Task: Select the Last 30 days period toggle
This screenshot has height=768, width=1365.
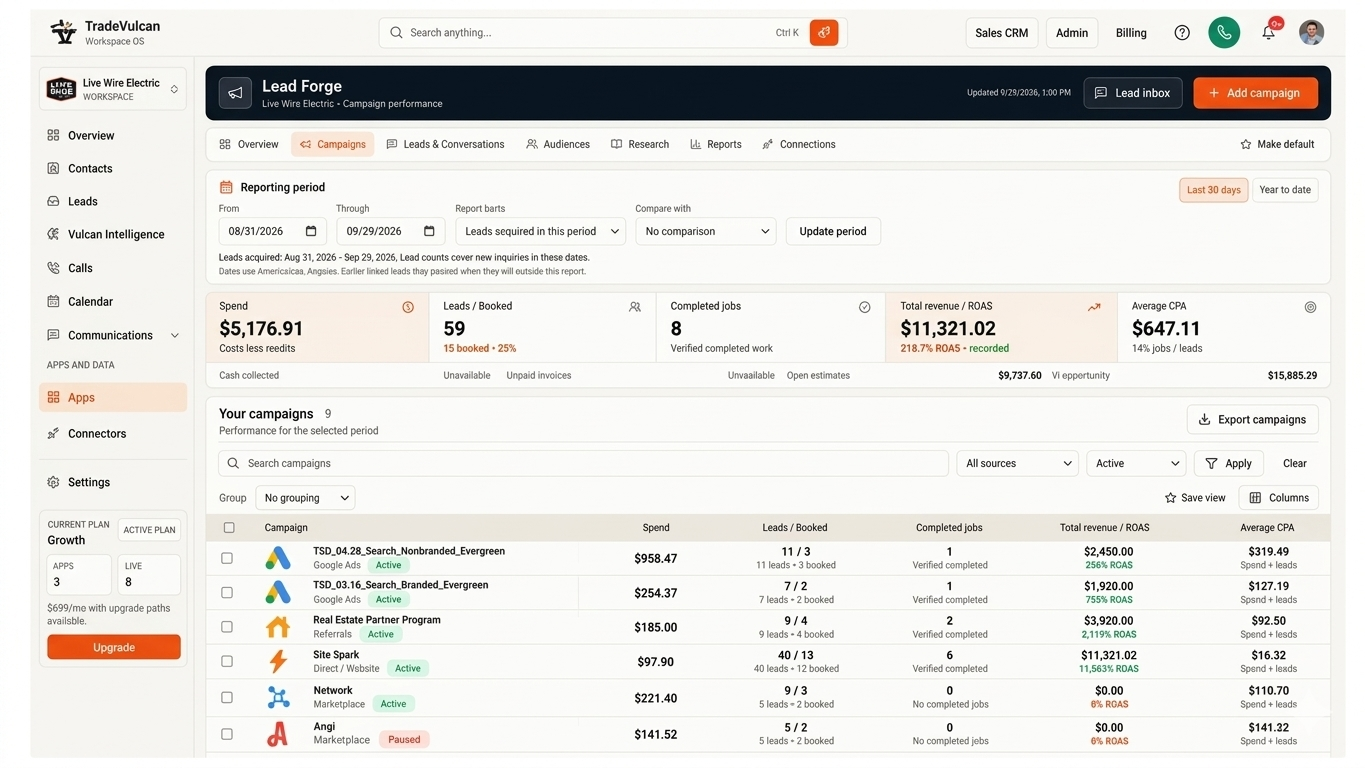Action: point(1213,190)
